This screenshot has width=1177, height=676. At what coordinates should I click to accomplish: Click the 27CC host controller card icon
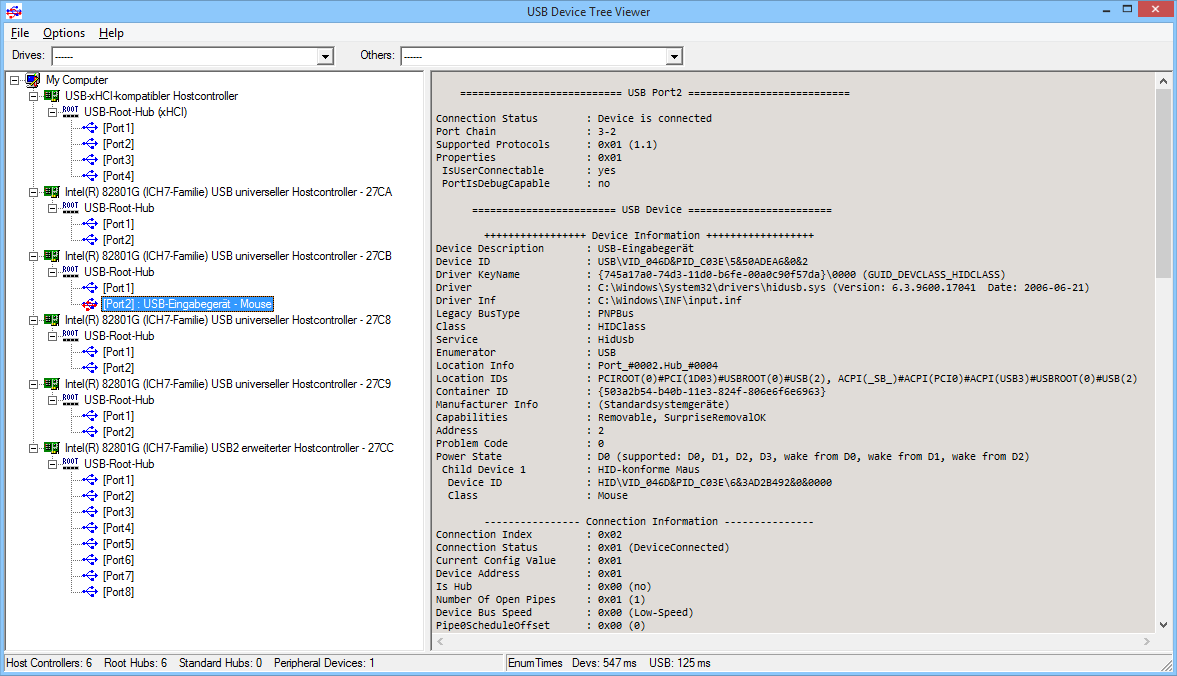(x=51, y=448)
